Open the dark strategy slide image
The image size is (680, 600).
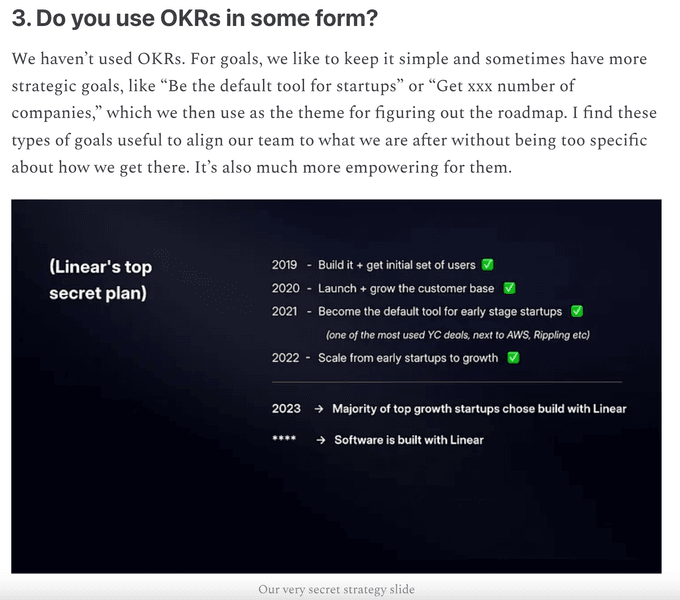pos(337,387)
